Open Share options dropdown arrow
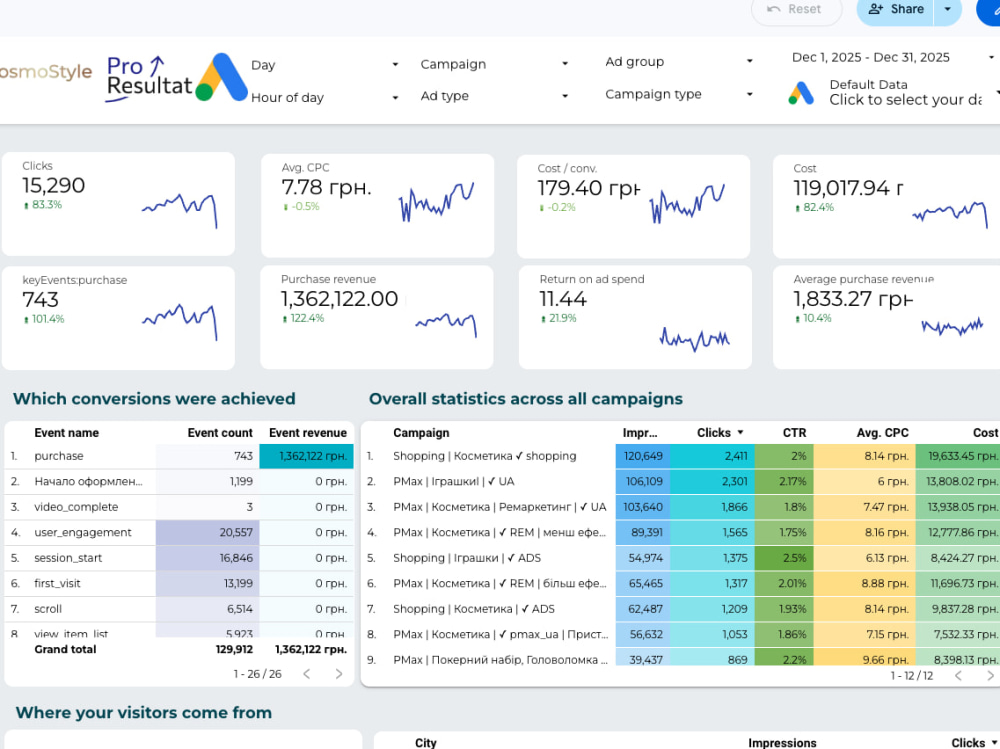 948,9
